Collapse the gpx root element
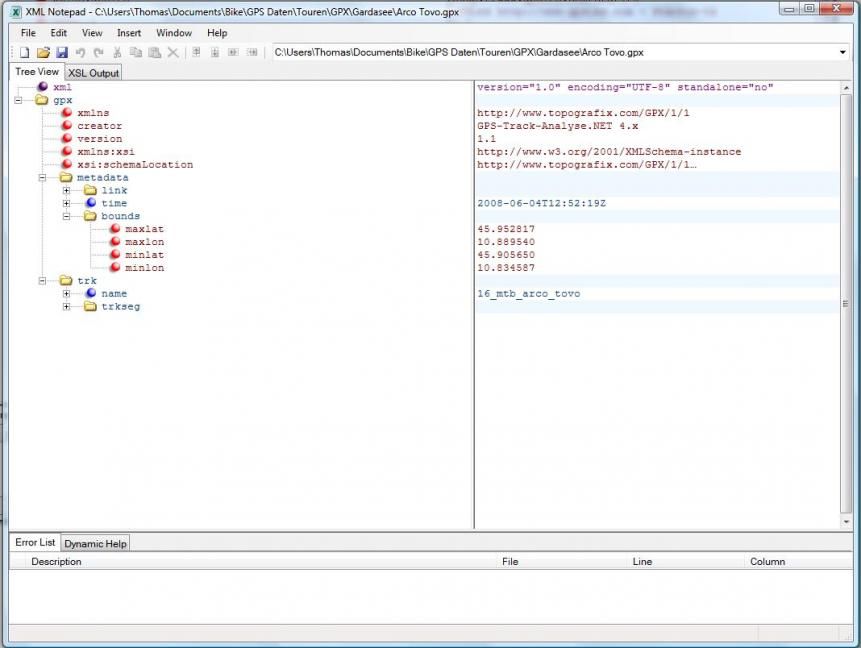 click(x=18, y=101)
